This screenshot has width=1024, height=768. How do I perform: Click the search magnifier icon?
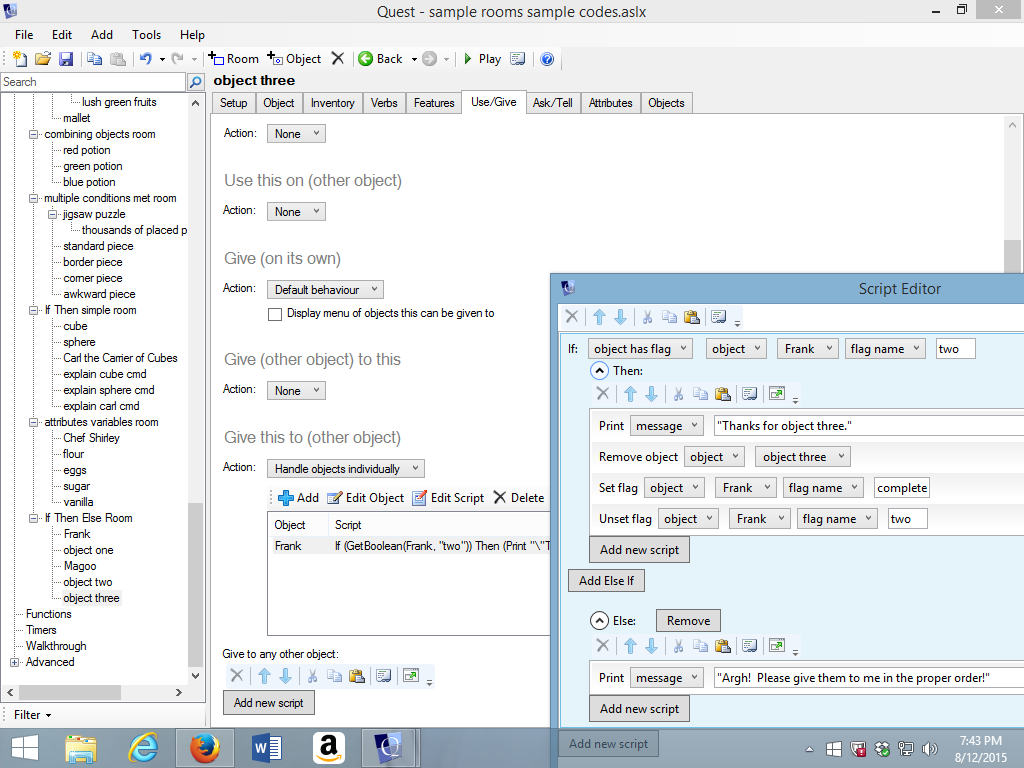pos(196,81)
